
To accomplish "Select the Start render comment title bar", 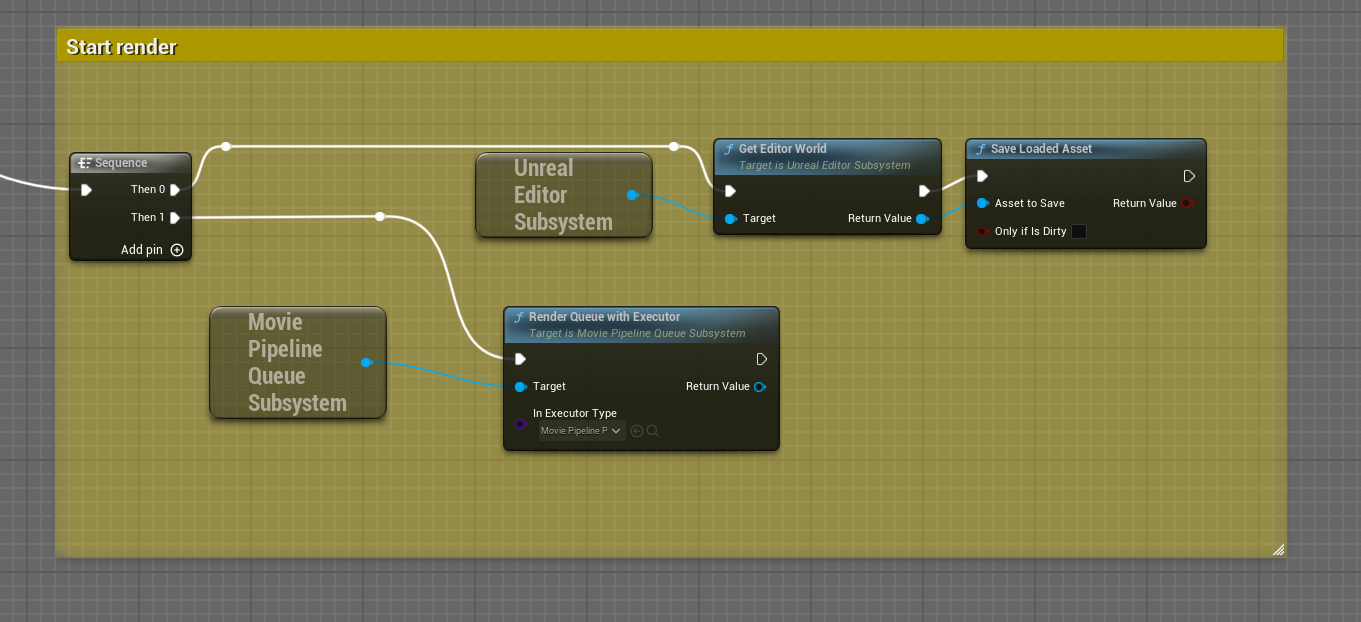I will 670,46.
